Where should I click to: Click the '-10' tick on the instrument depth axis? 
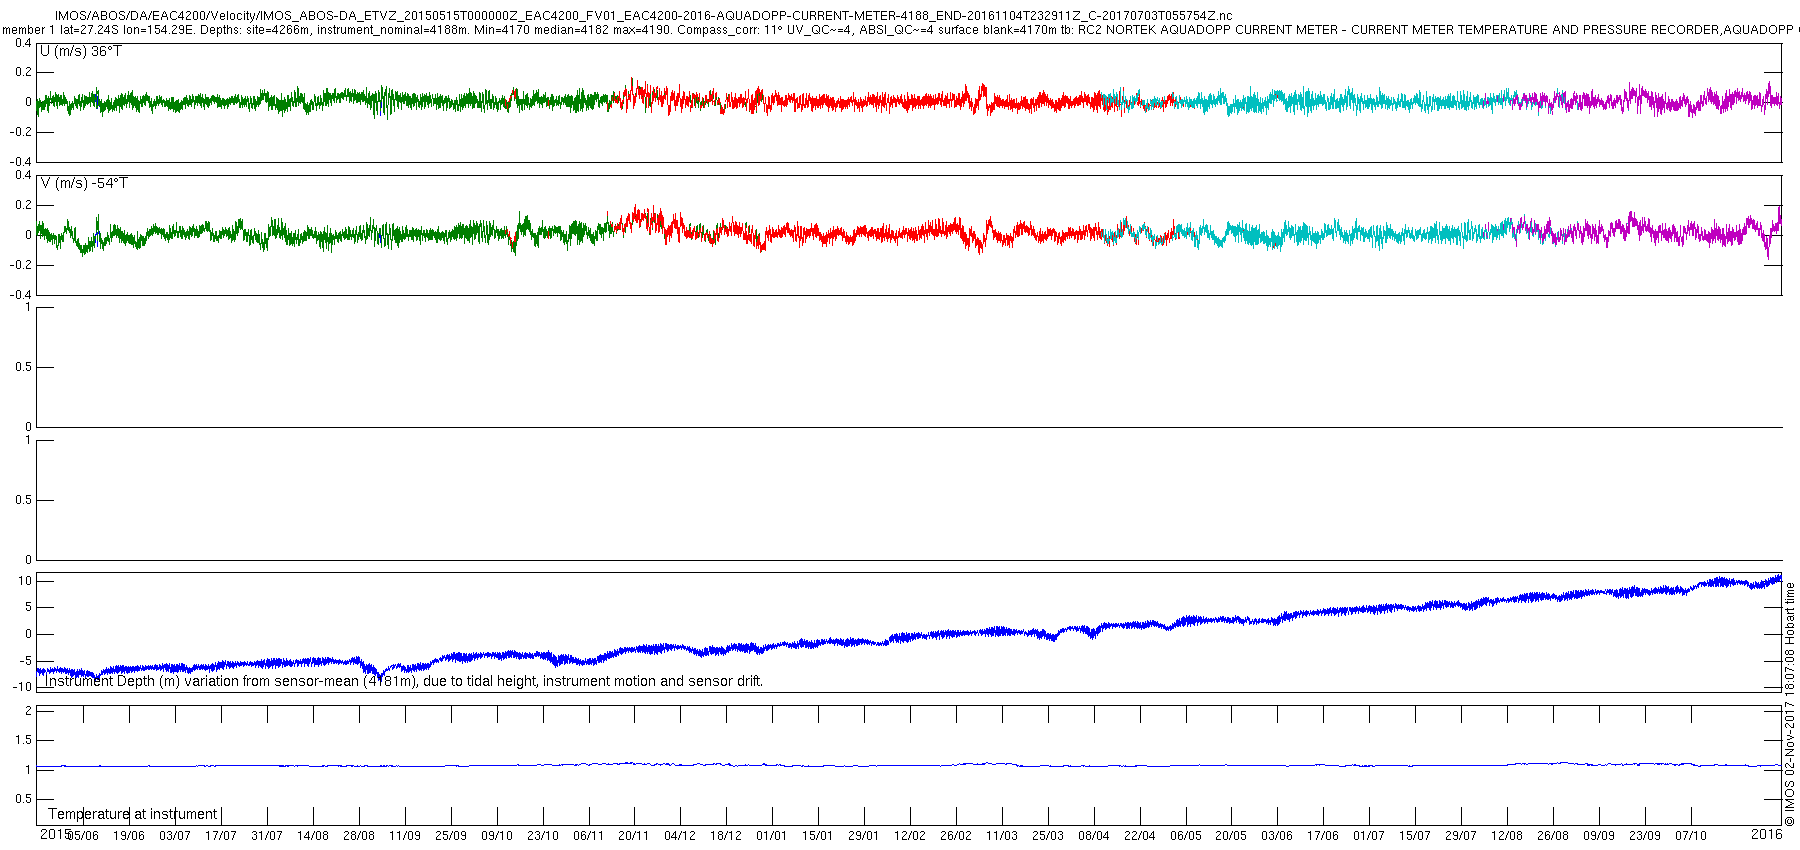coord(23,687)
